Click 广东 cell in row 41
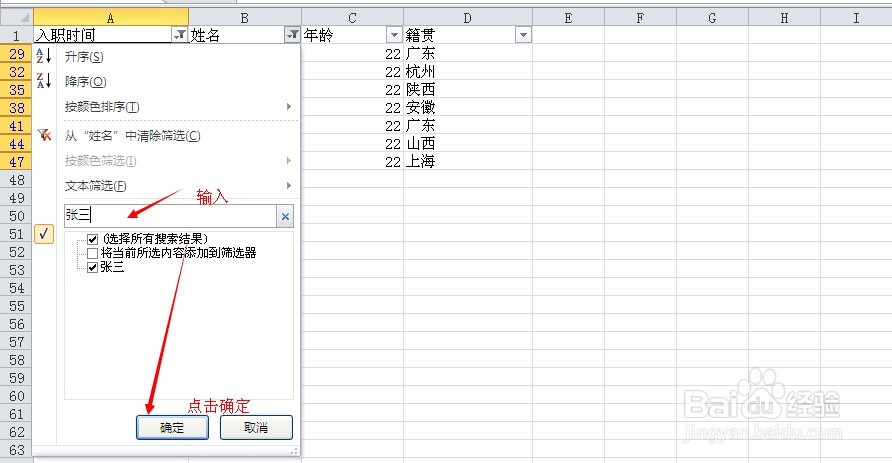 pos(468,126)
